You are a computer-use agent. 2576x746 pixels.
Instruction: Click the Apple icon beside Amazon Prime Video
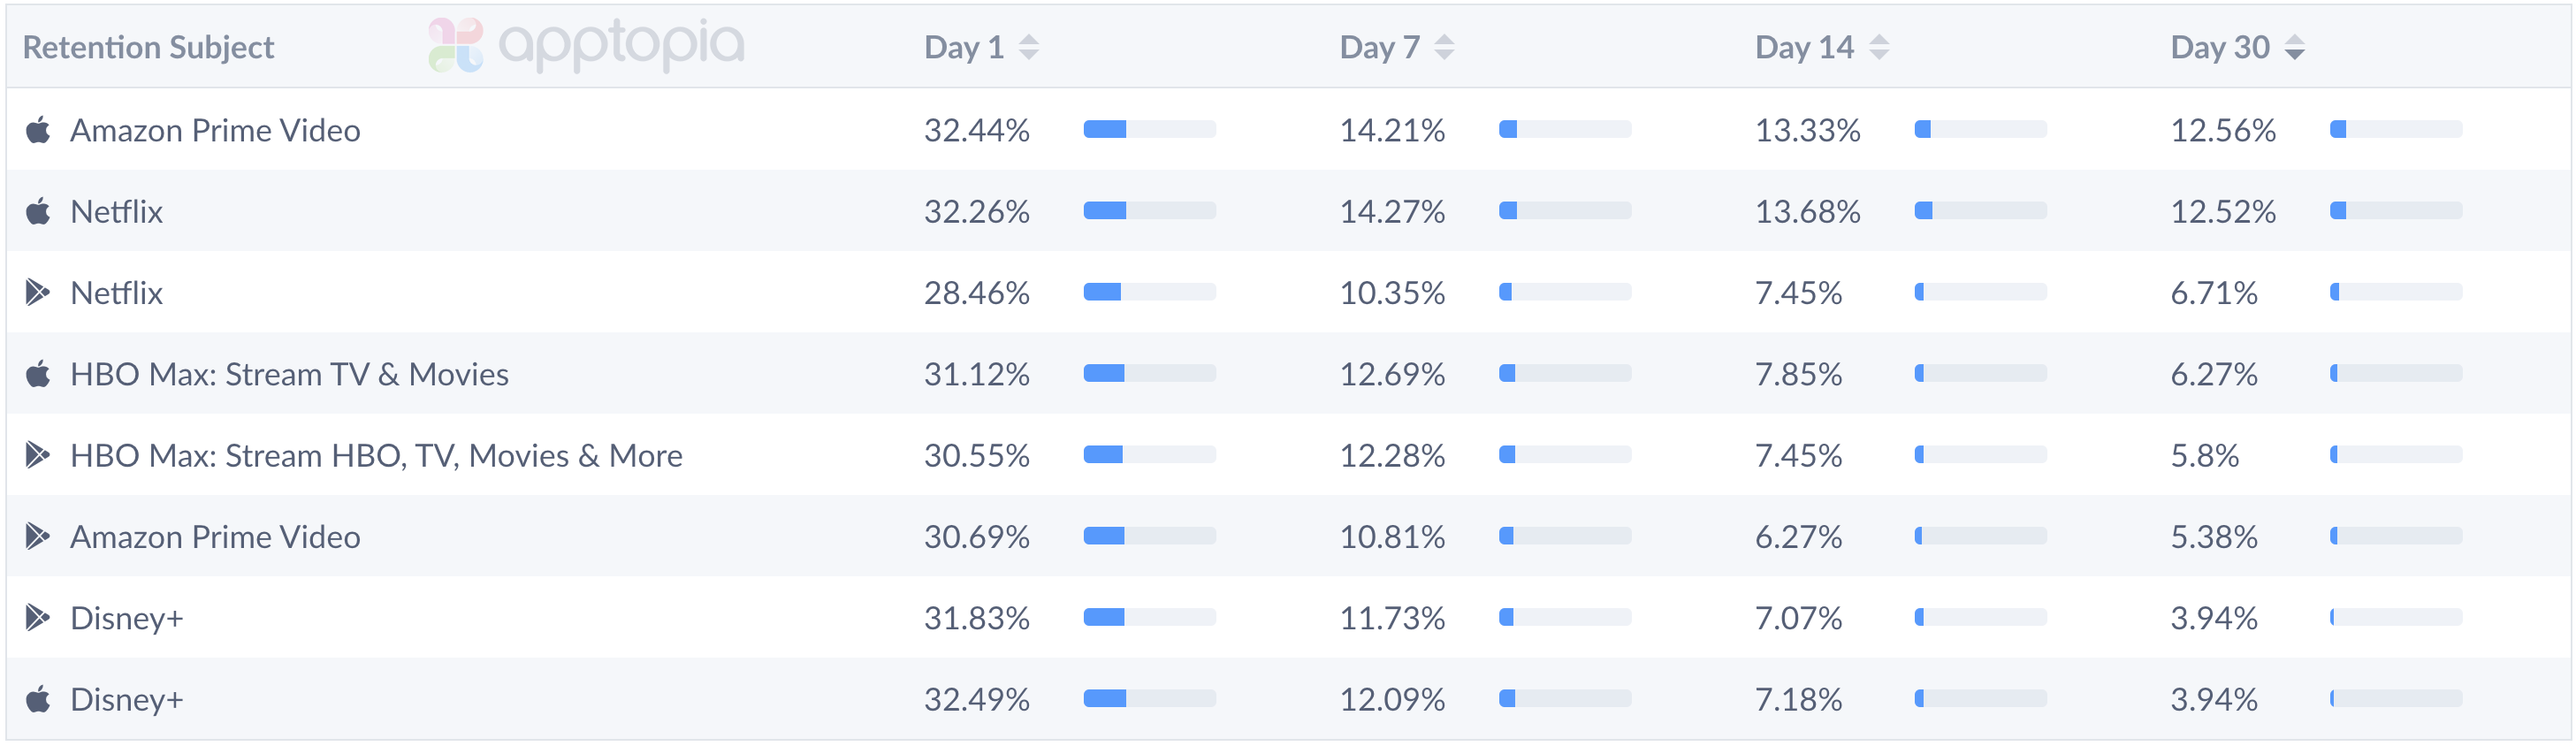pos(38,130)
